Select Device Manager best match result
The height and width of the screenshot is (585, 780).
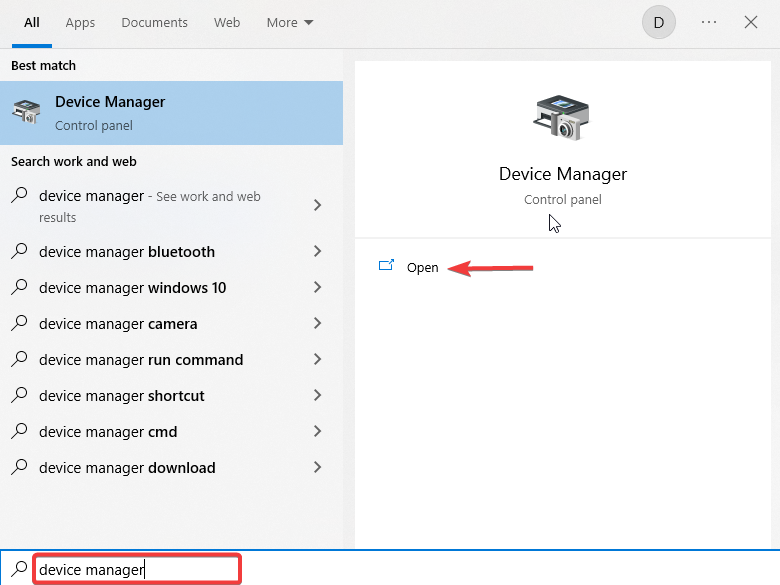[172, 113]
